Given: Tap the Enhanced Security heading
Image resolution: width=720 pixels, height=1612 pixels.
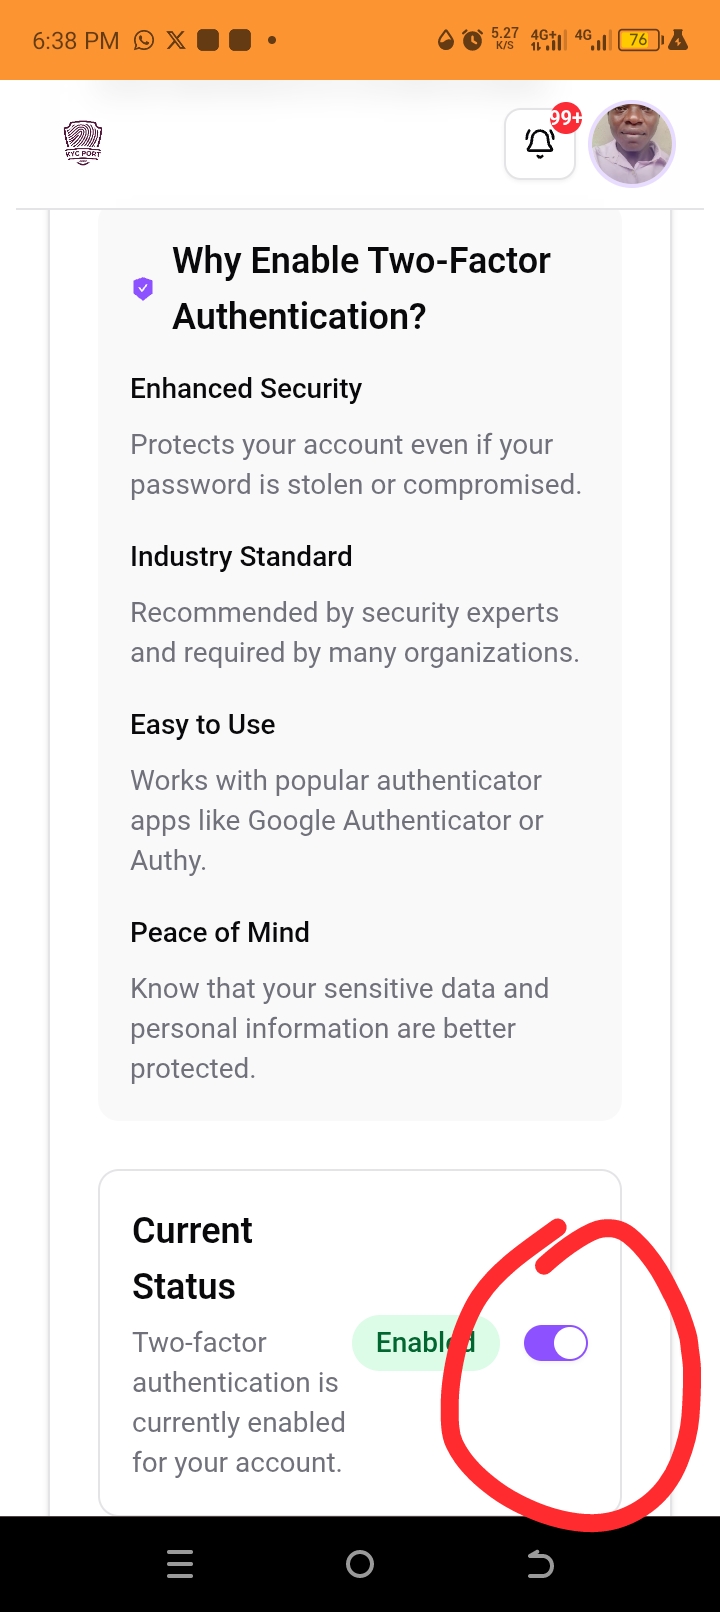Looking at the screenshot, I should [246, 388].
